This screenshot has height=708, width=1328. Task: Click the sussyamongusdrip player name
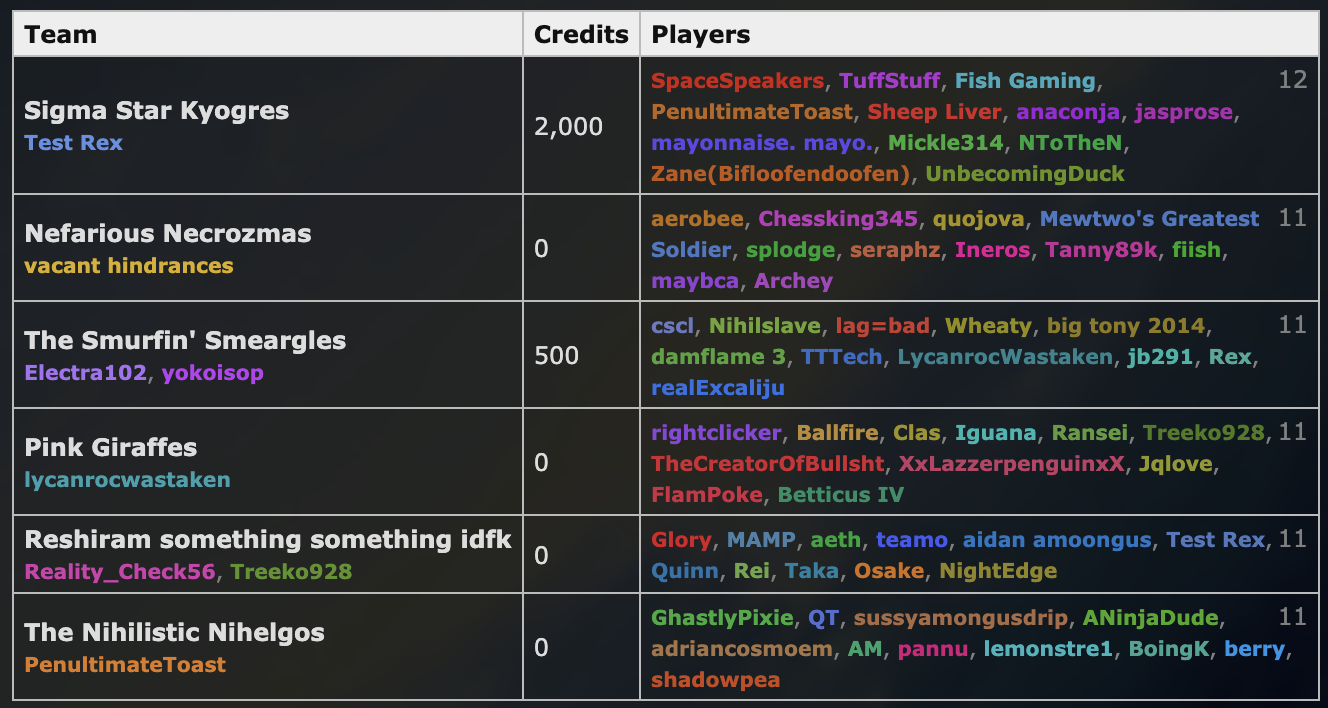pyautogui.click(x=953, y=618)
